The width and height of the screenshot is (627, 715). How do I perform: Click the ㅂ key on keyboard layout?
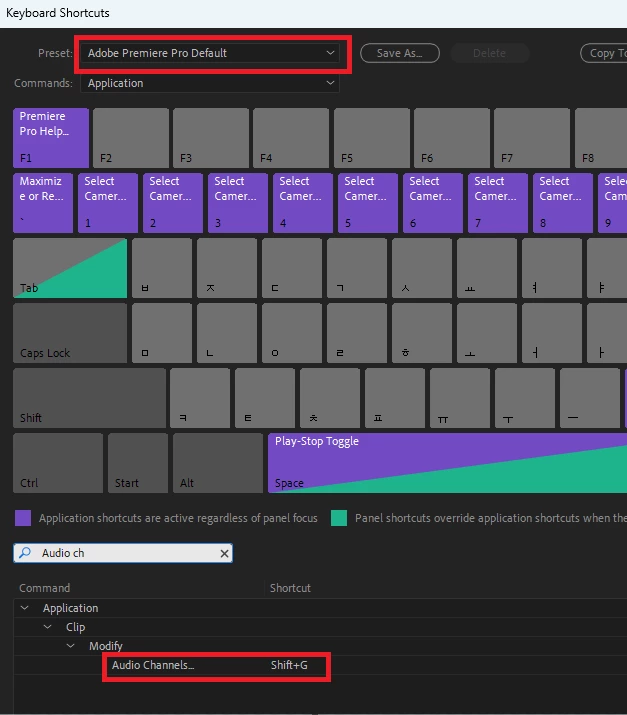pyautogui.click(x=162, y=268)
